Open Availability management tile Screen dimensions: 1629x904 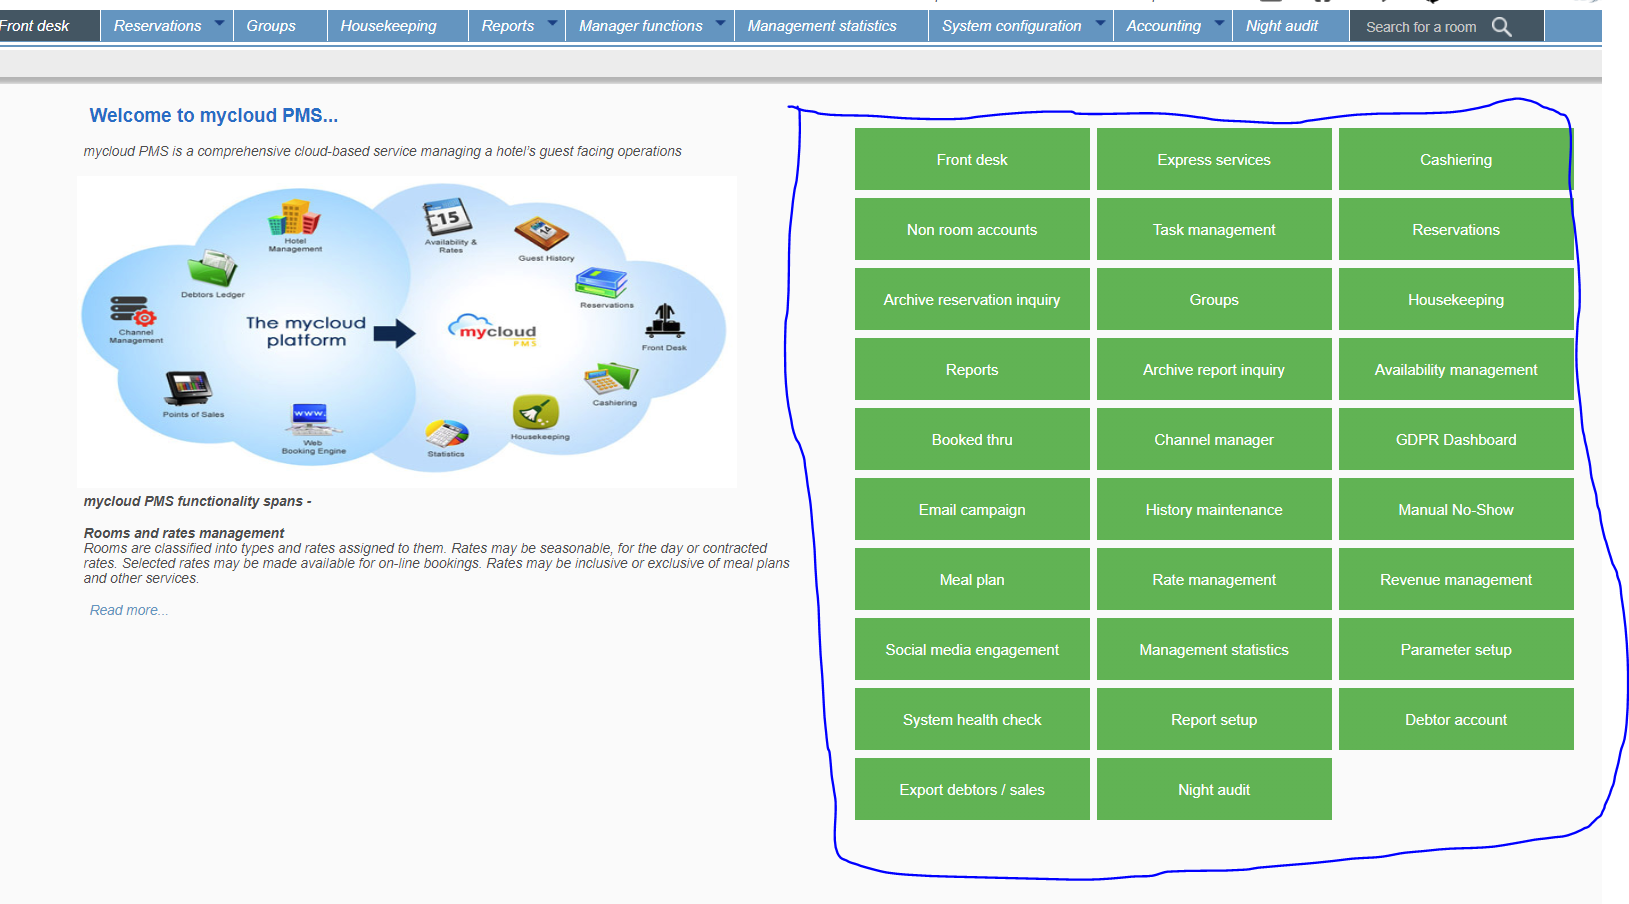coord(1456,369)
